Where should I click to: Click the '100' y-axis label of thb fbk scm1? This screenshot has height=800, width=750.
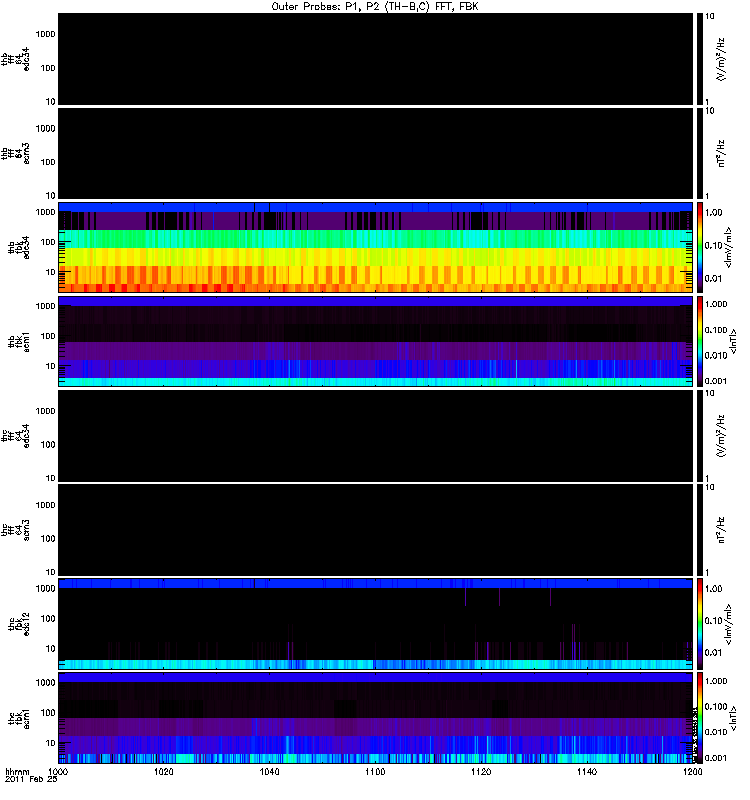tap(48, 336)
